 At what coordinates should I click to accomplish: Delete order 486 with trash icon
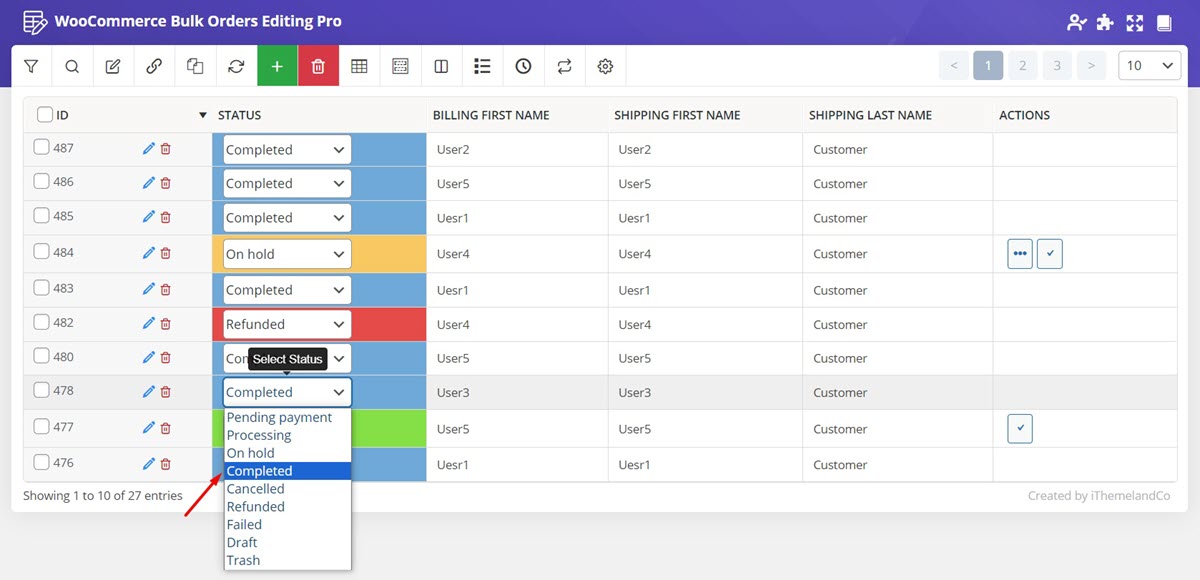(x=166, y=183)
